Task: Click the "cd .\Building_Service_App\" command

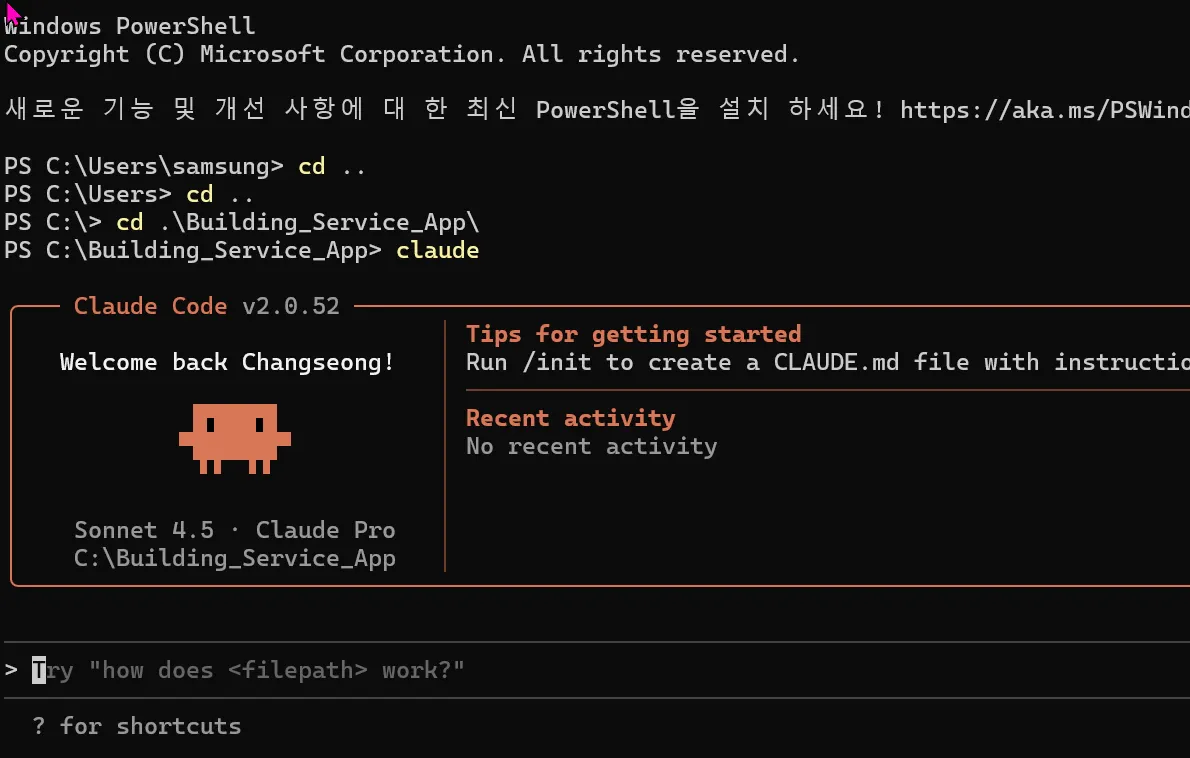Action: point(305,222)
